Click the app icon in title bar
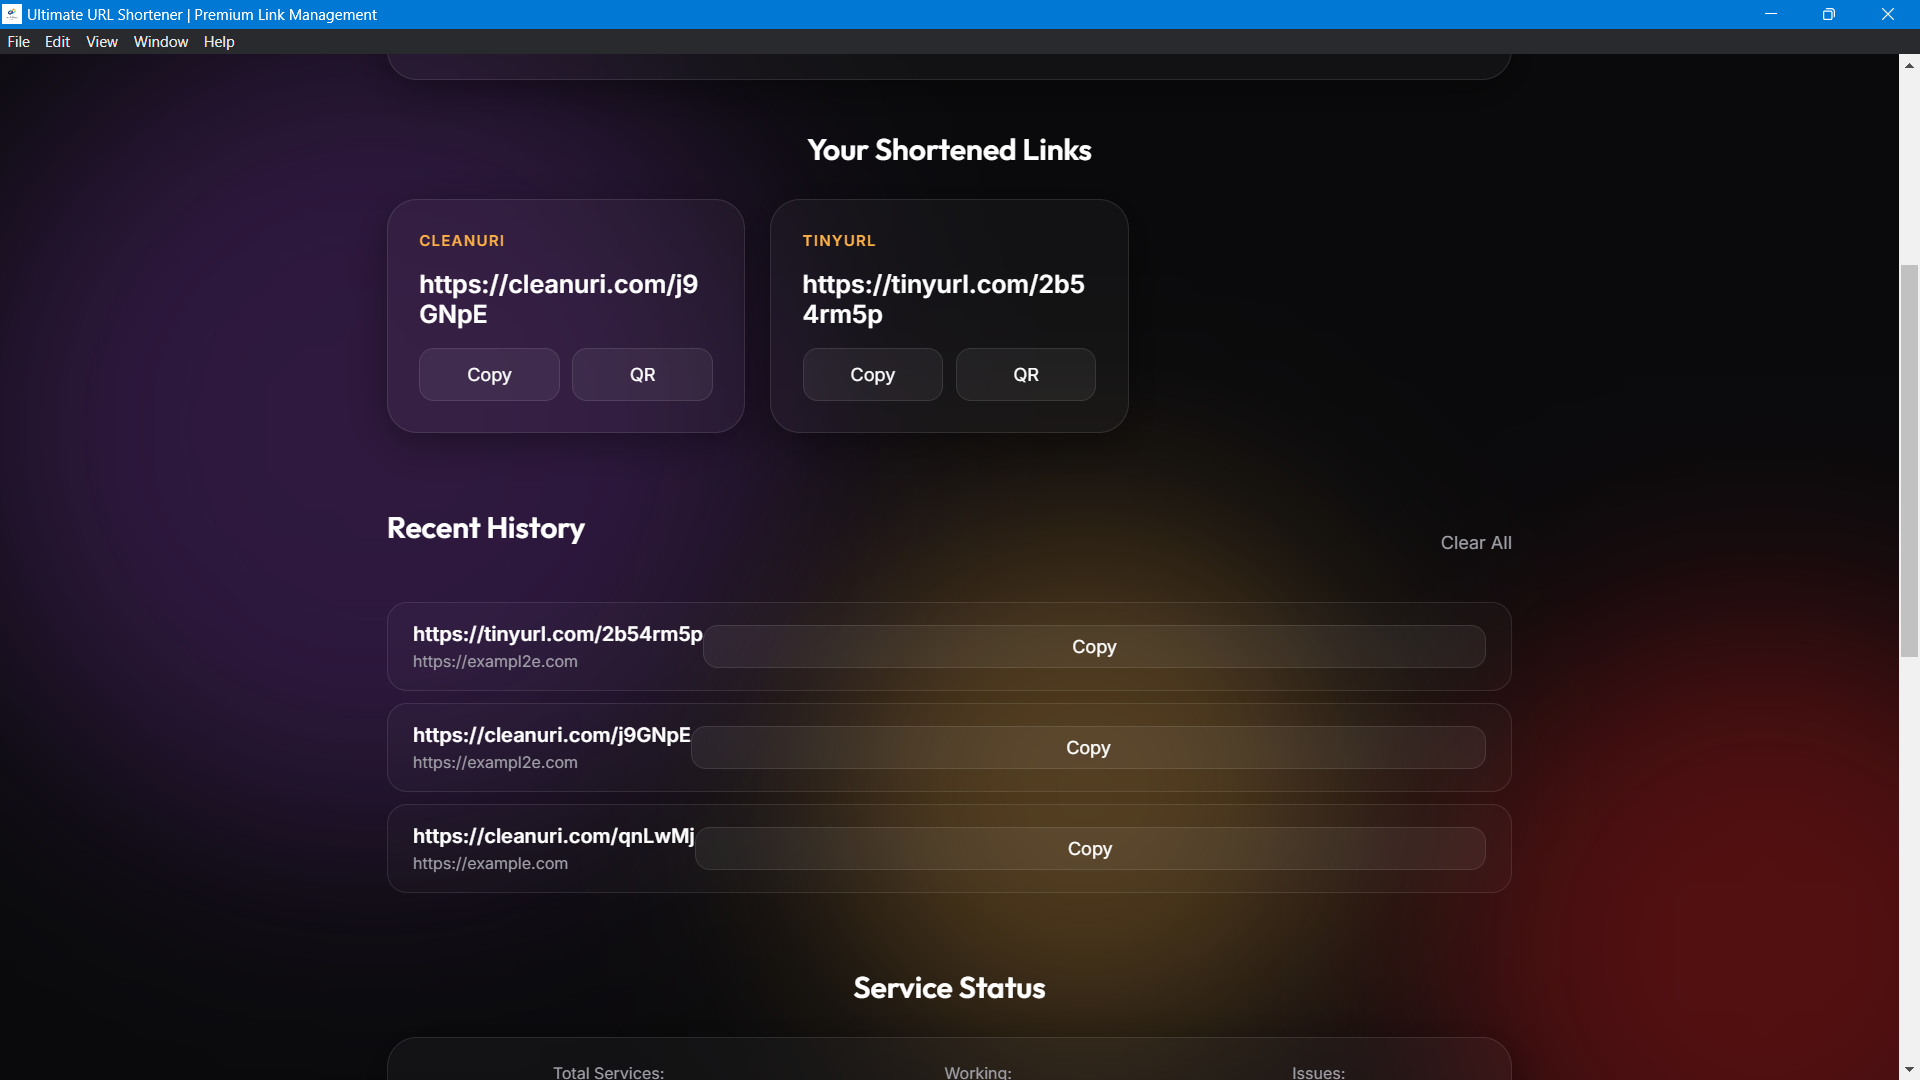The image size is (1920, 1080). (12, 14)
